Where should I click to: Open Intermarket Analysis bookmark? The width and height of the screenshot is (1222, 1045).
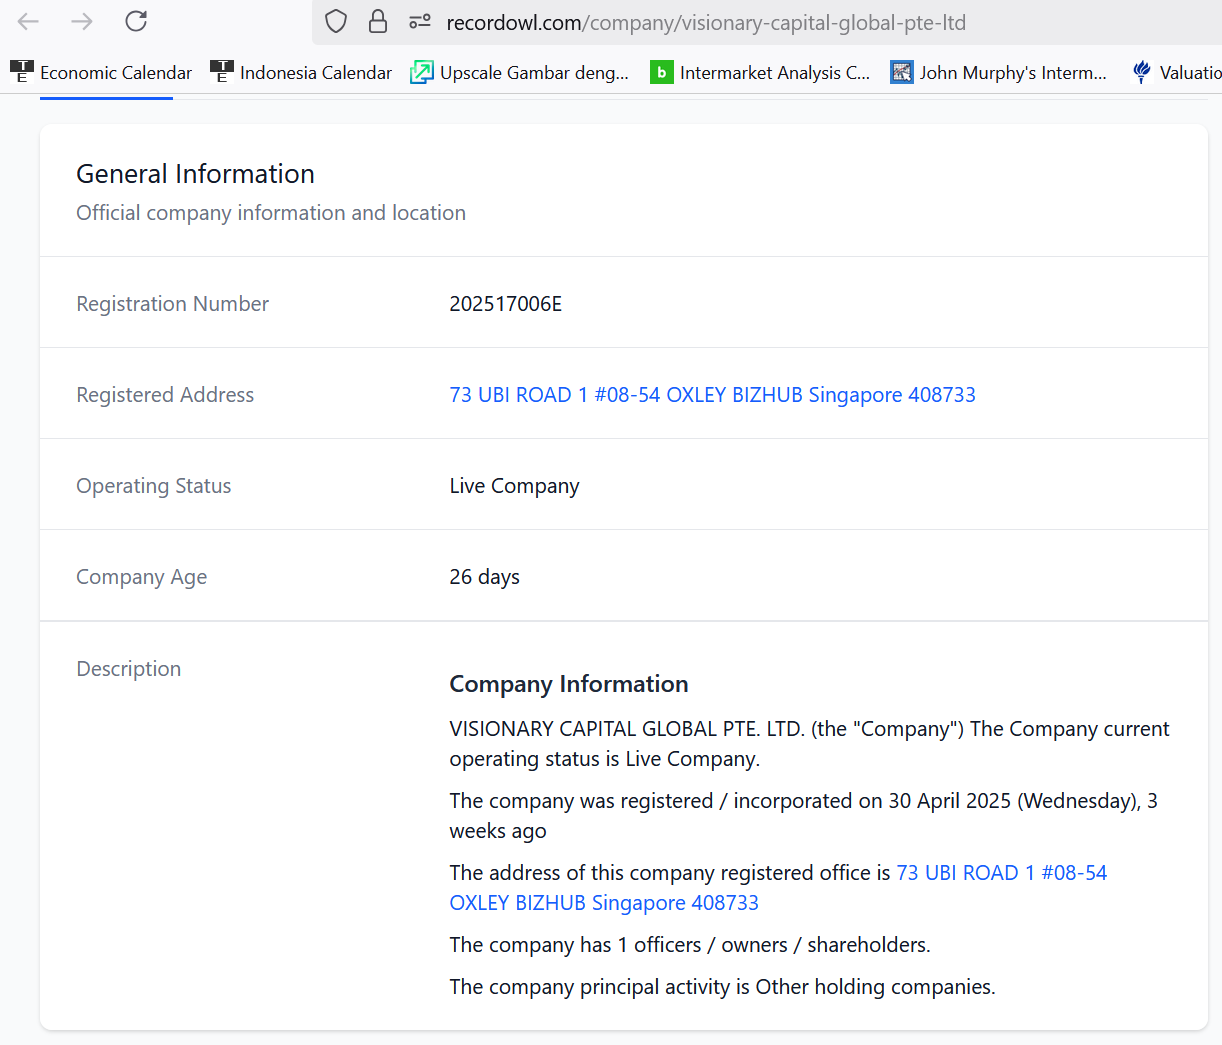click(x=760, y=72)
